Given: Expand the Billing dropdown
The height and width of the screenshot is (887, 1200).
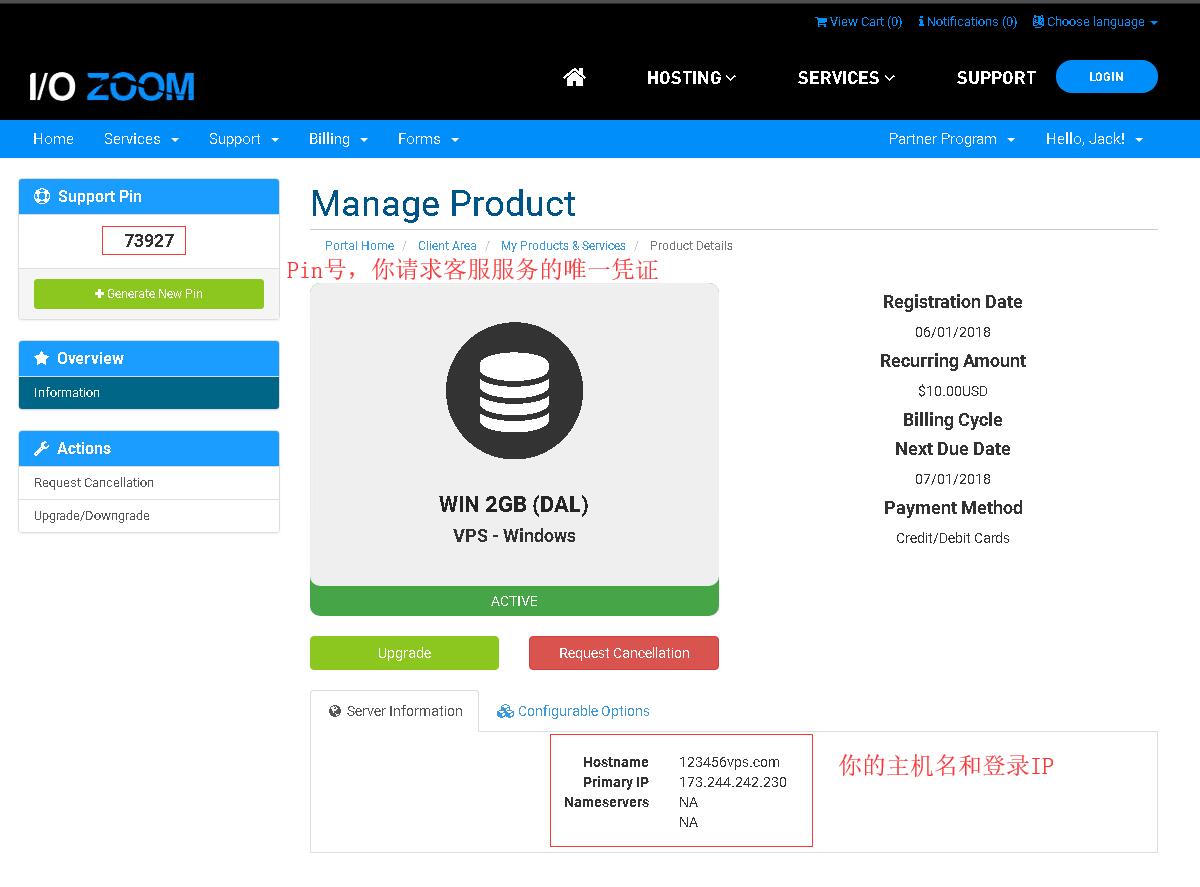Looking at the screenshot, I should tap(338, 139).
